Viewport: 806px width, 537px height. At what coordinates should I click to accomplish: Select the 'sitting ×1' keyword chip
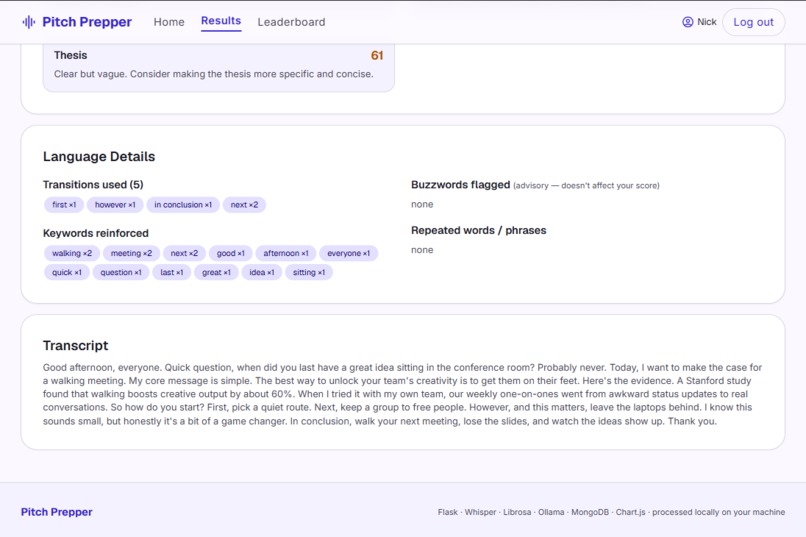[x=309, y=272]
